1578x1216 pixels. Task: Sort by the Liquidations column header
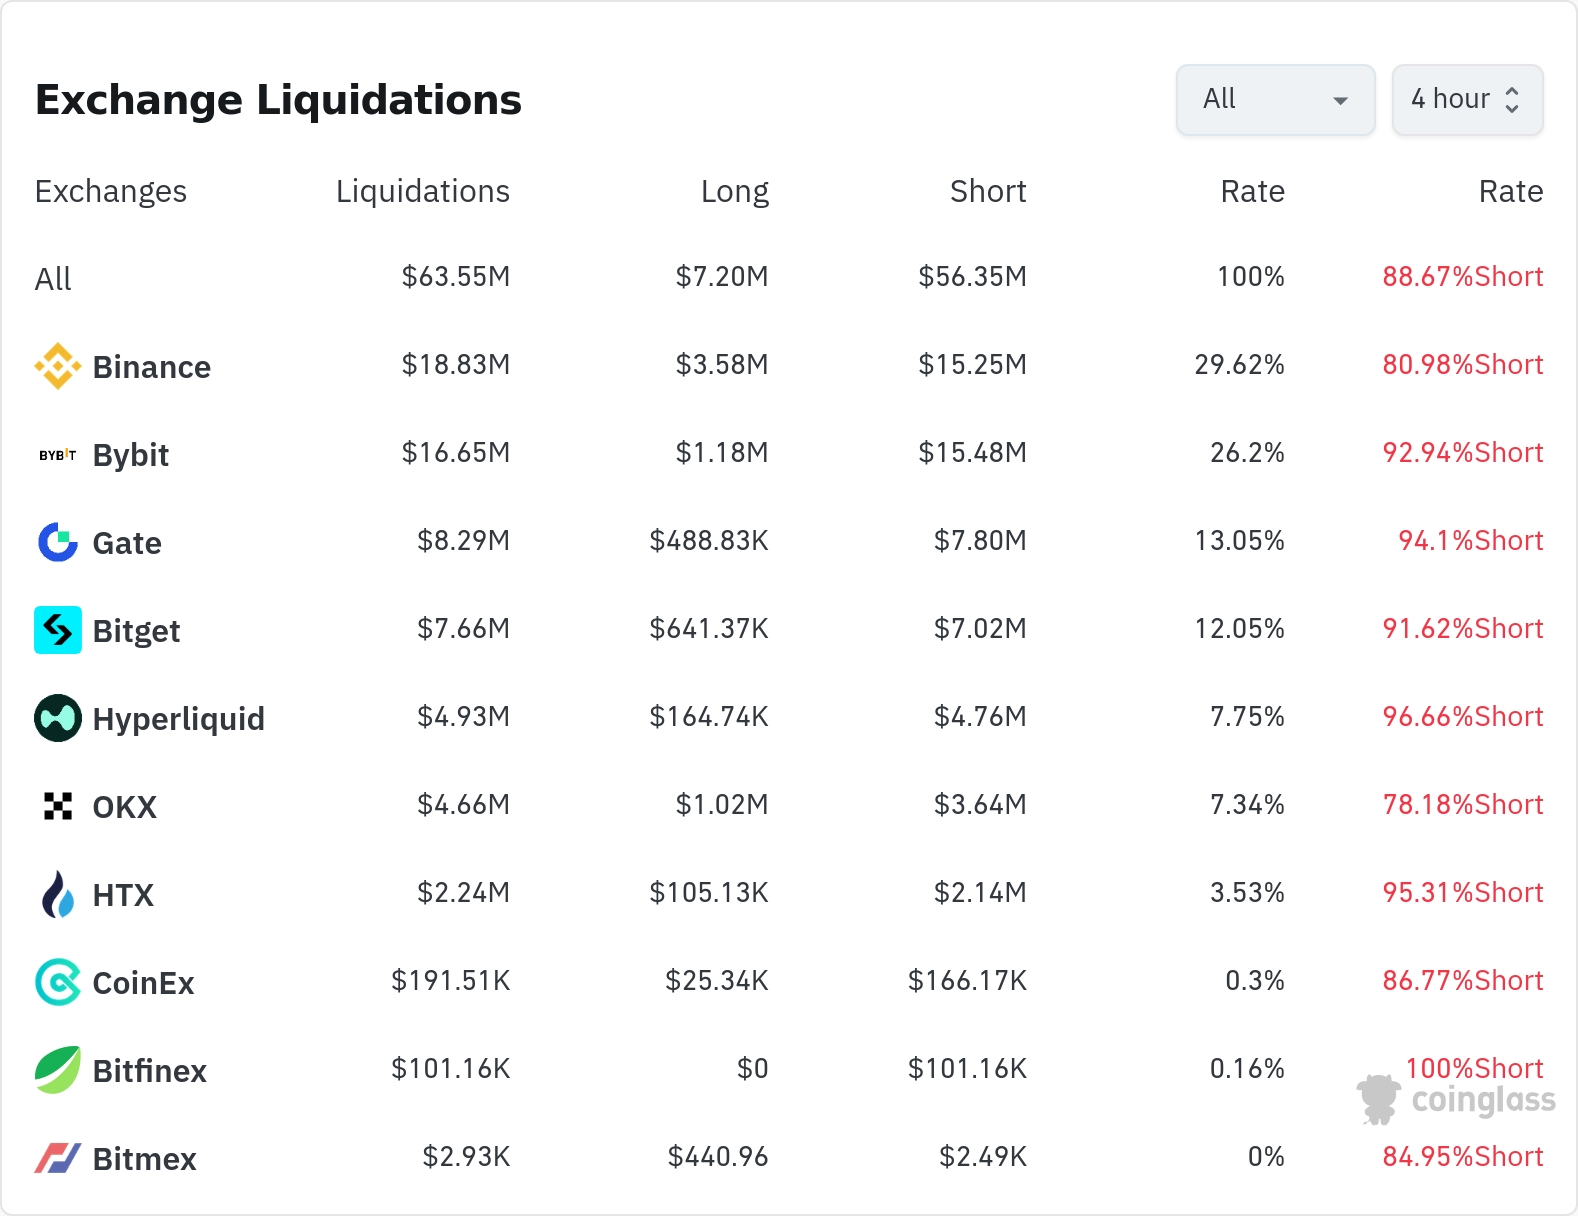422,191
